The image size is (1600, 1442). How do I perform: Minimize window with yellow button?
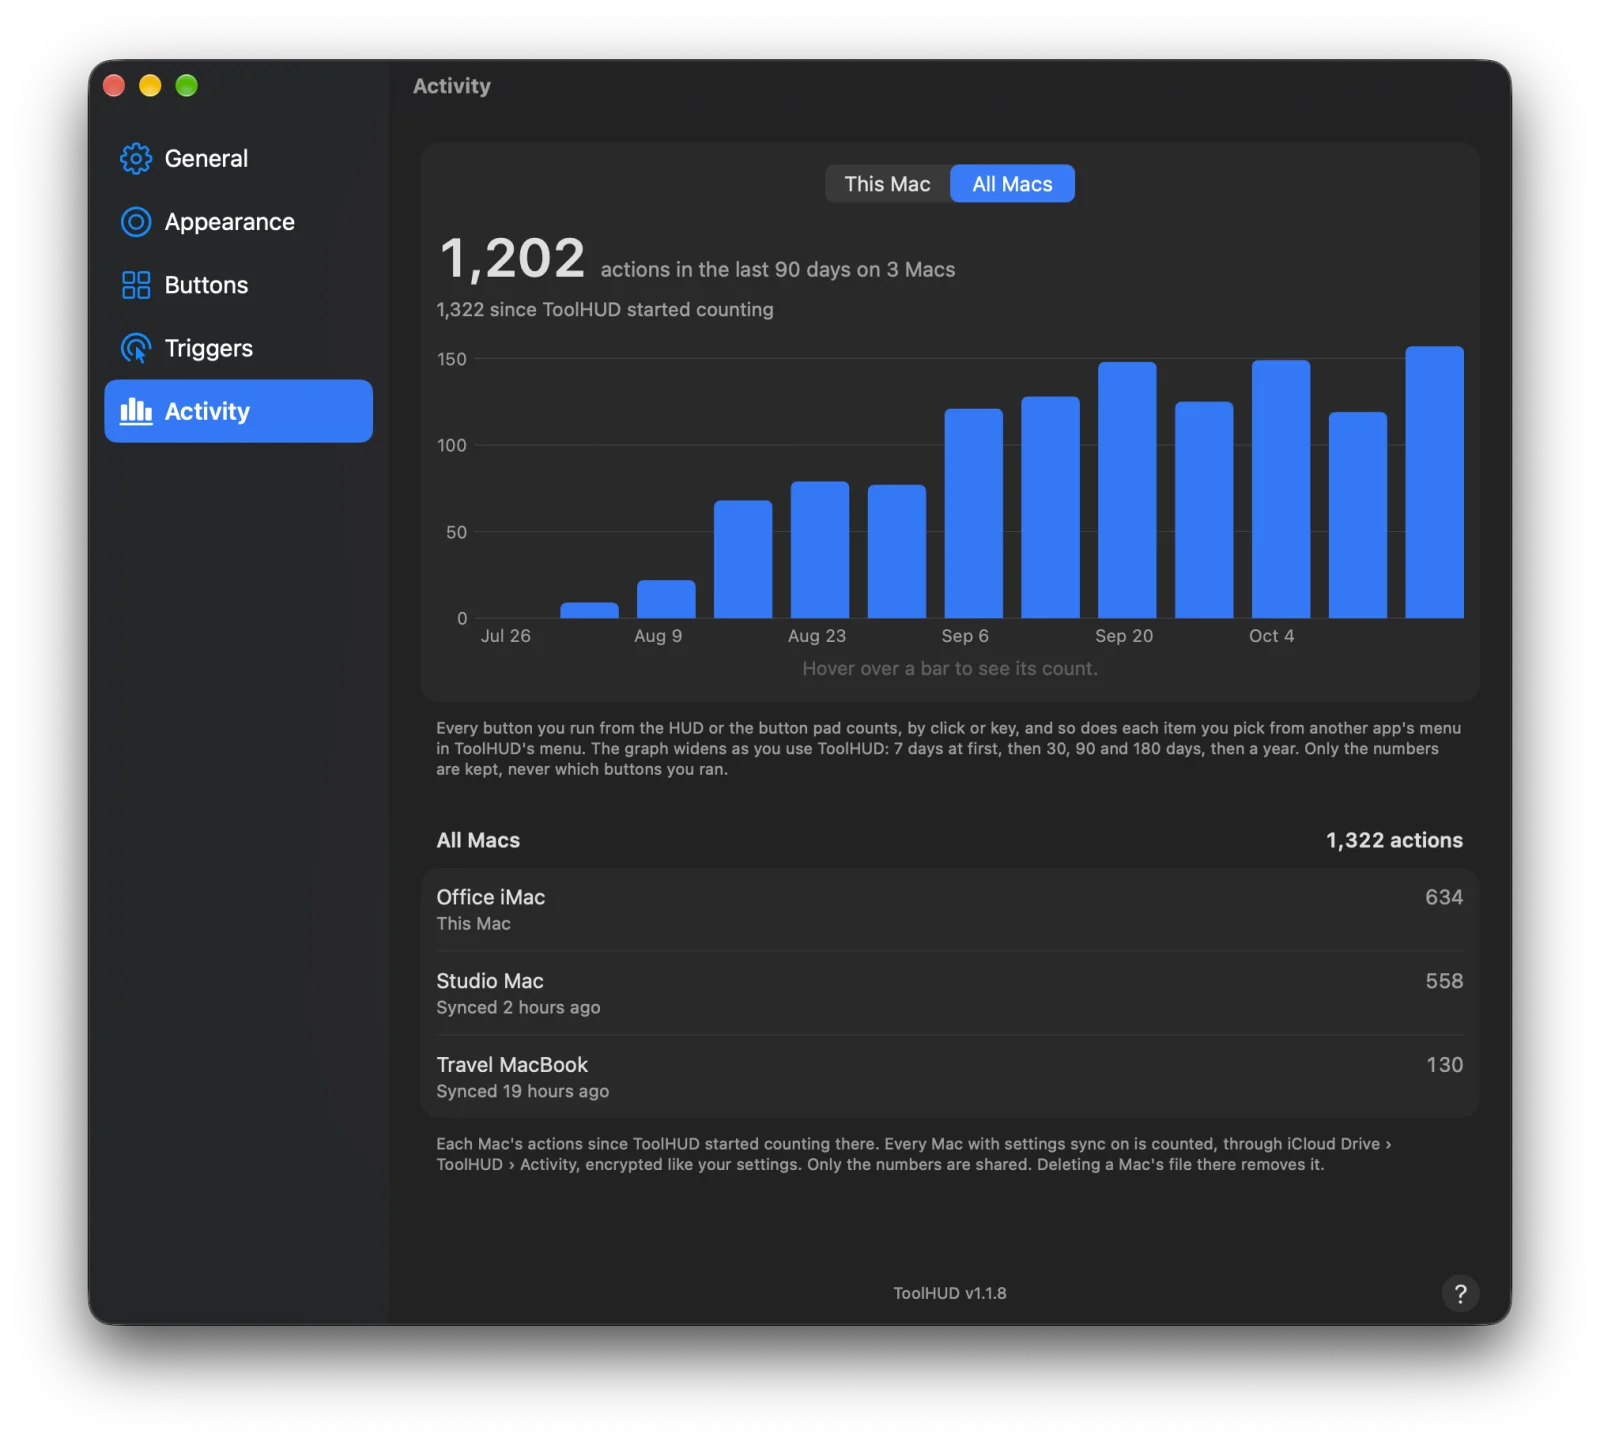150,86
